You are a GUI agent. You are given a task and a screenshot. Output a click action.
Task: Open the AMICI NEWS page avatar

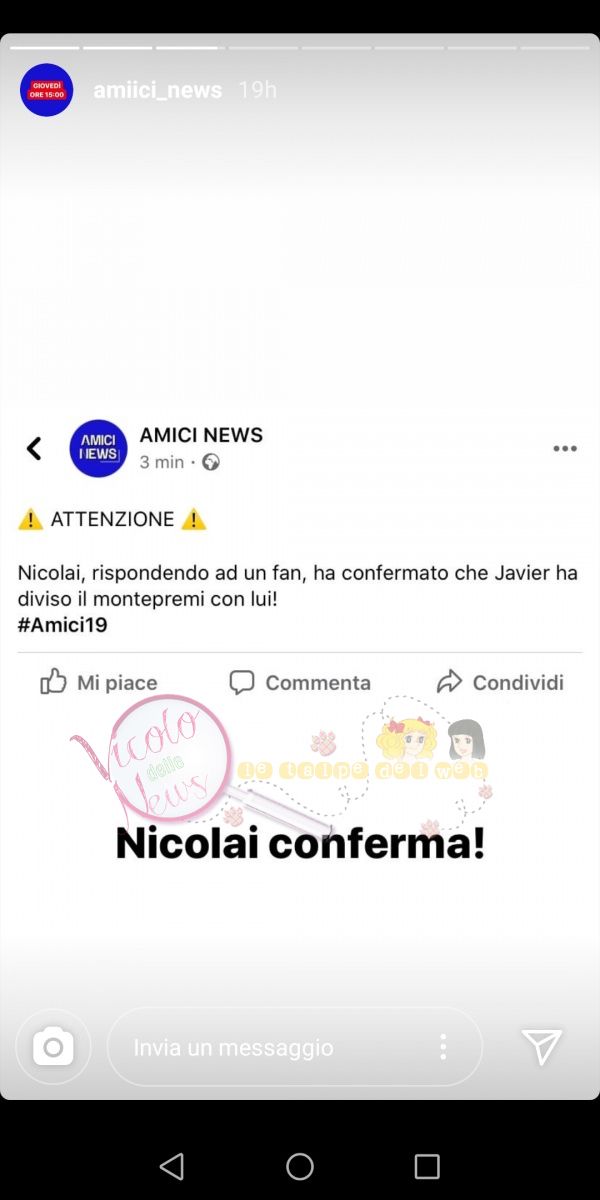pos(98,448)
